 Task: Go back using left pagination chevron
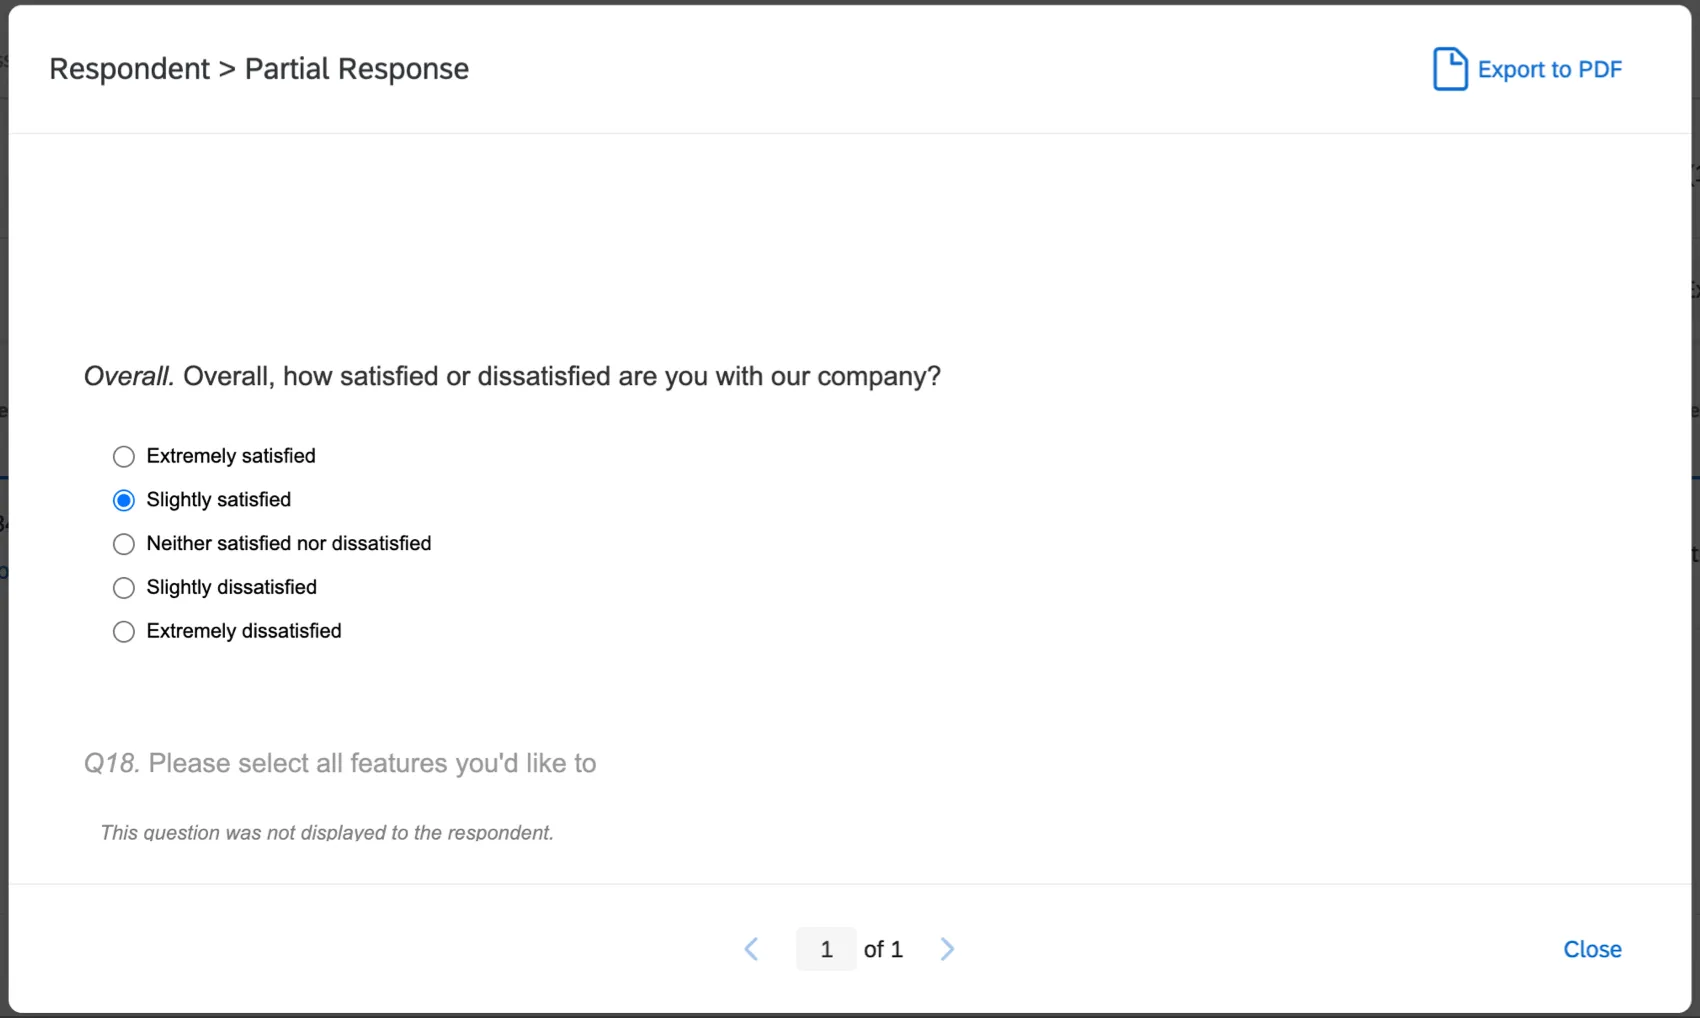pos(751,949)
